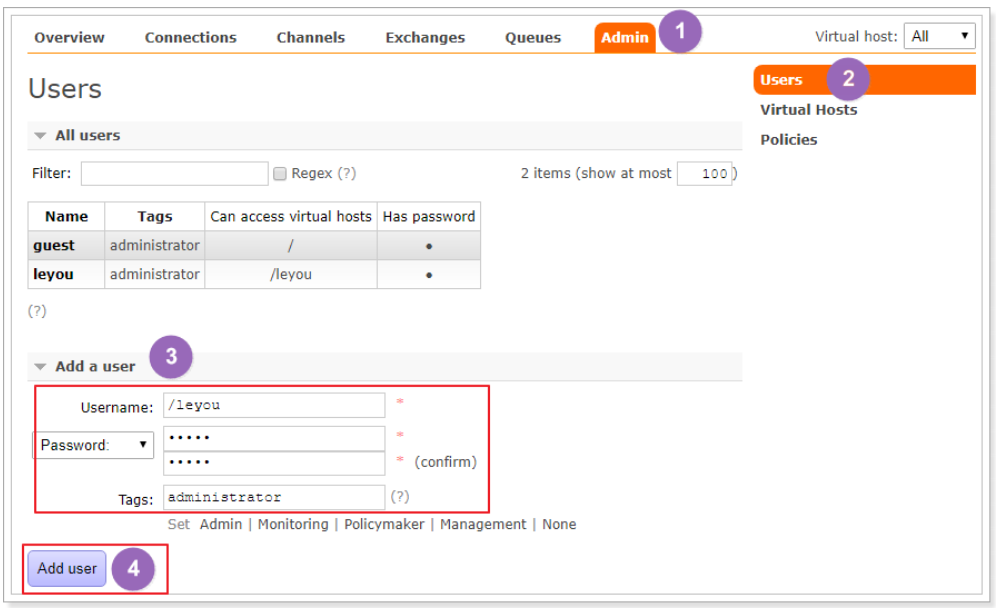
Task: Click the help icon beside Tags field
Action: click(x=400, y=497)
